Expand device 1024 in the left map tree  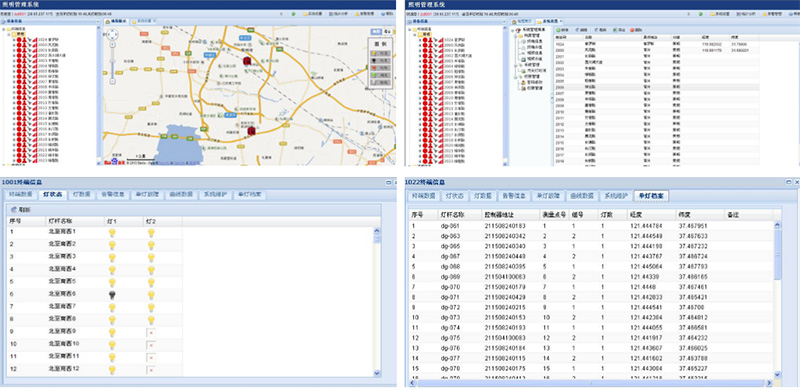point(14,39)
